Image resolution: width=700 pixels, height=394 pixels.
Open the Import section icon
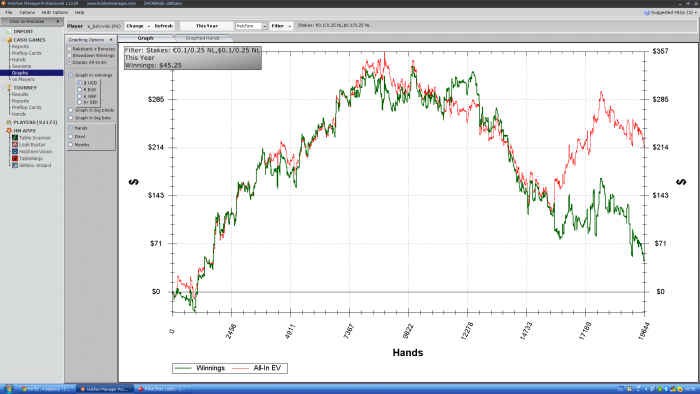click(8, 32)
